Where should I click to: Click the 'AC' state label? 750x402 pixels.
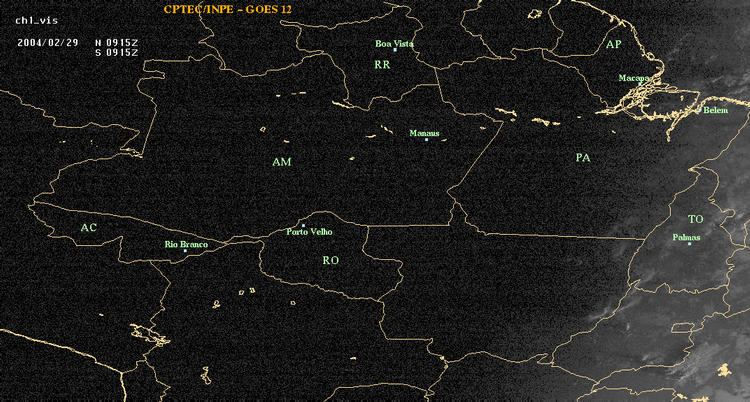(x=88, y=228)
